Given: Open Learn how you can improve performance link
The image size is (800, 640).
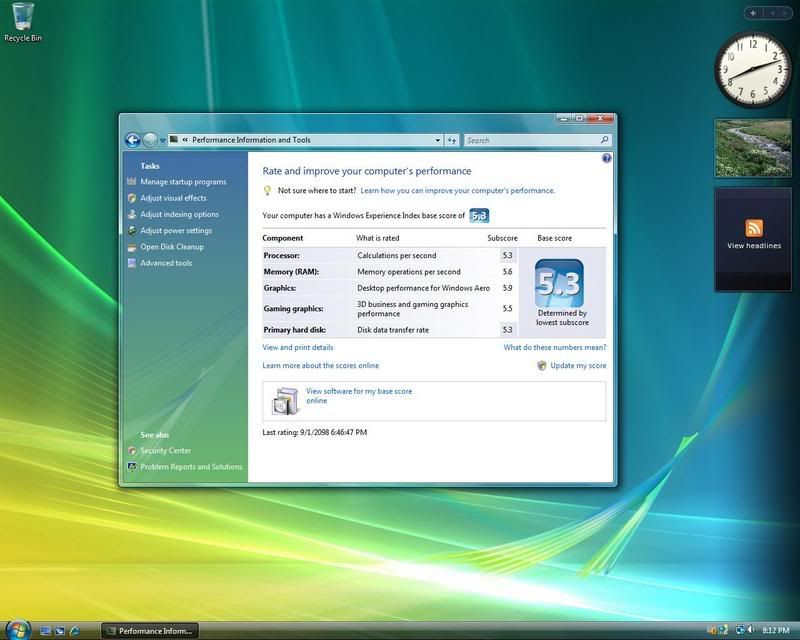Looking at the screenshot, I should (x=458, y=190).
